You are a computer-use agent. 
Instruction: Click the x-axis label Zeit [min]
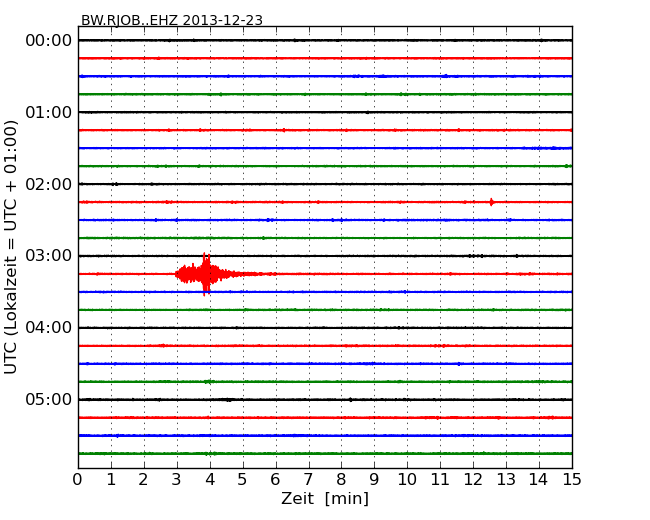325,498
